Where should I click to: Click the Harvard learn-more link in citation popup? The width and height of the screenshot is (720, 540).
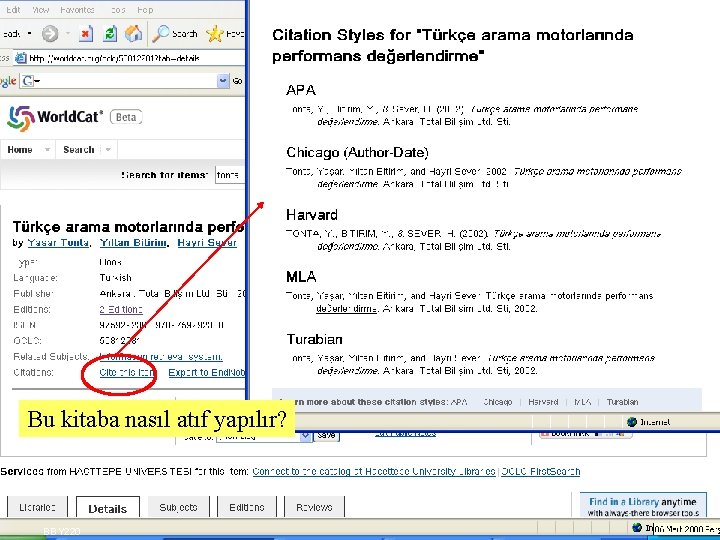click(543, 402)
